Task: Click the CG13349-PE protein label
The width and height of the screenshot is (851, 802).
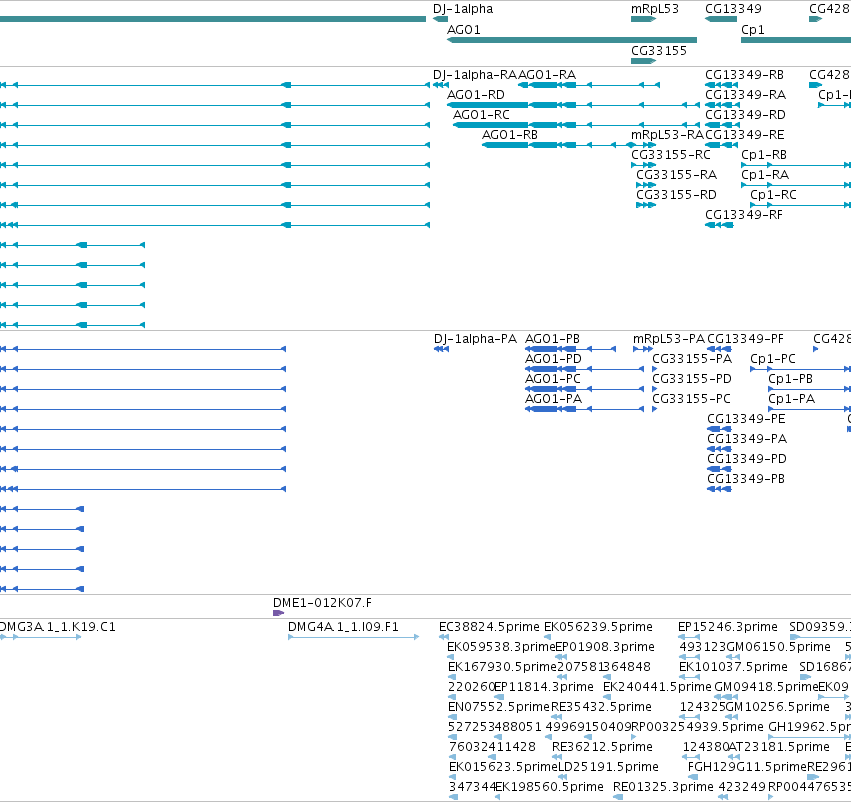Action: [746, 418]
